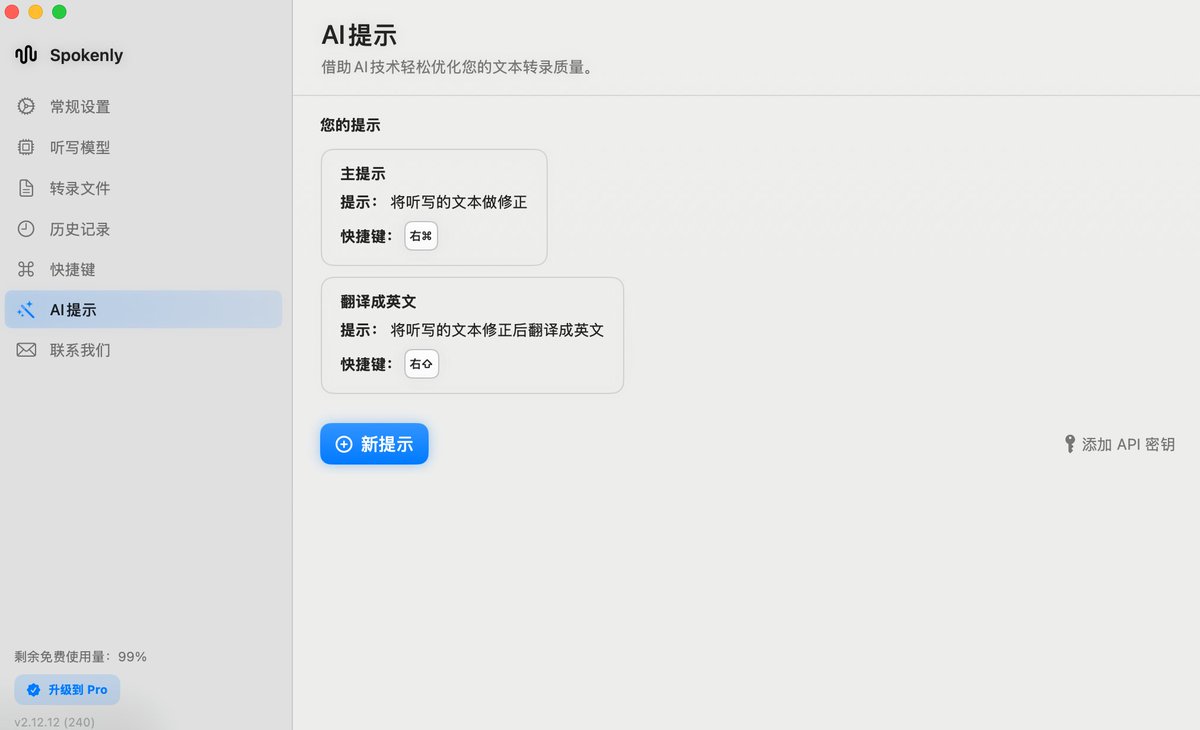Click the magic wand icon beside AI提示
The height and width of the screenshot is (730, 1200).
(26, 310)
